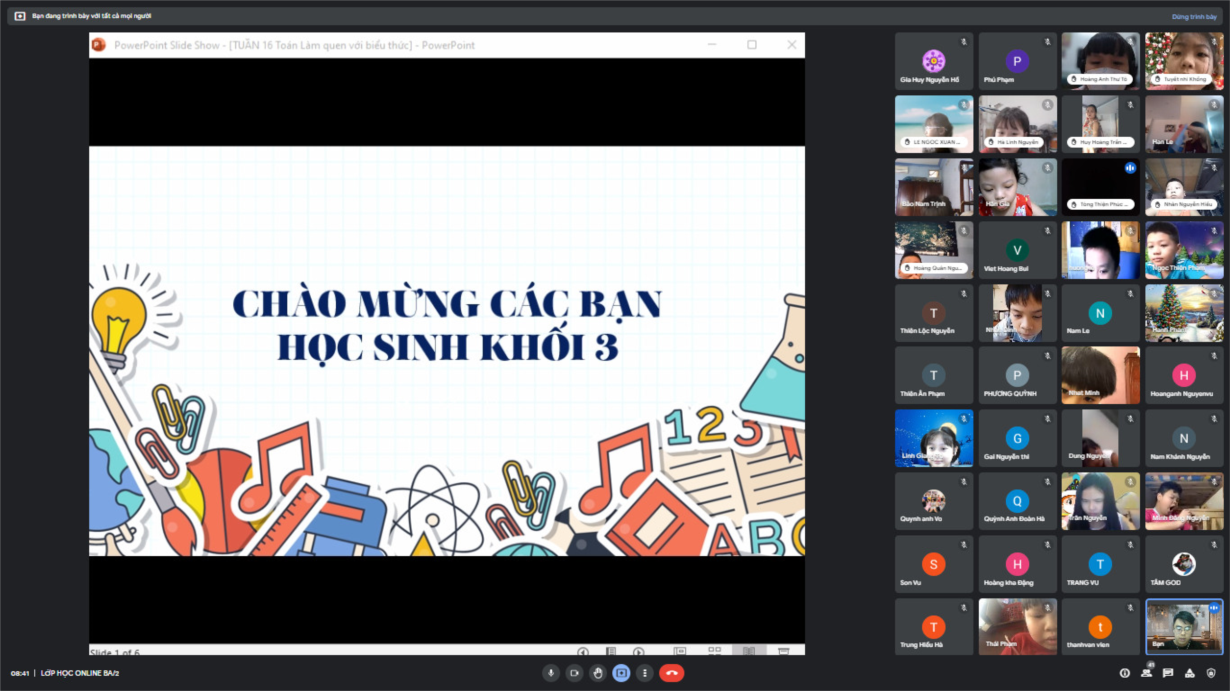Image resolution: width=1230 pixels, height=691 pixels.
Task: Open the chat messages panel
Action: 1168,673
